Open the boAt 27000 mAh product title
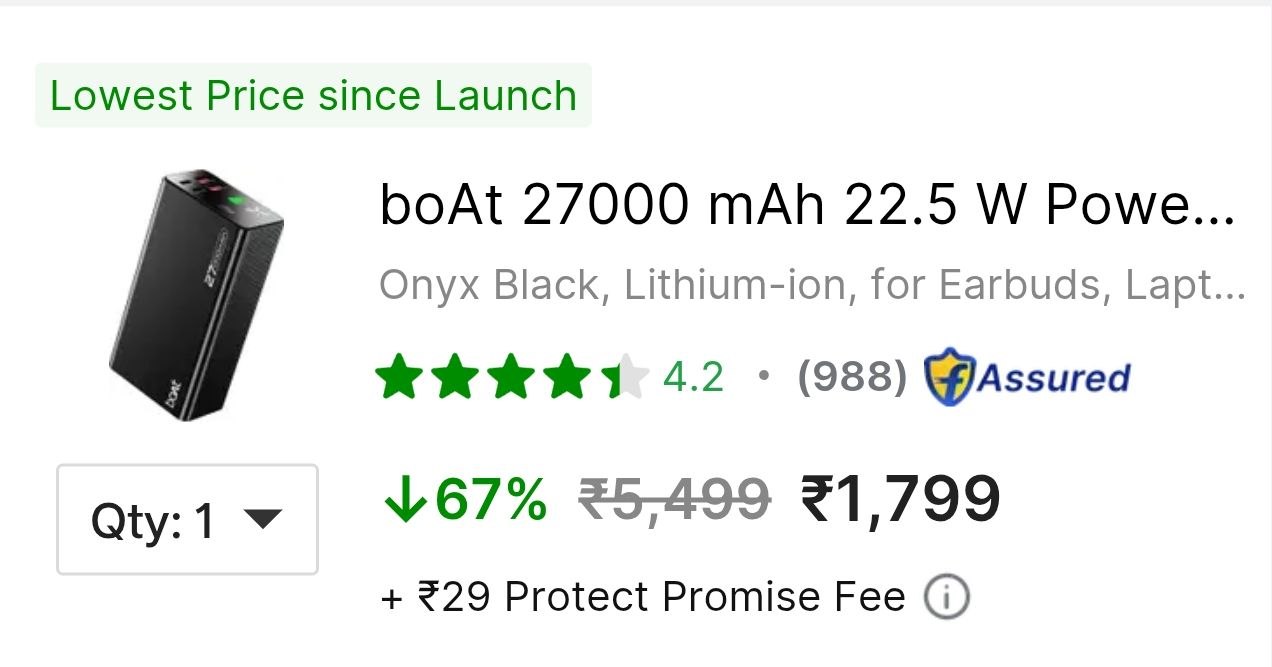Screen dimensions: 1272x667 click(808, 206)
